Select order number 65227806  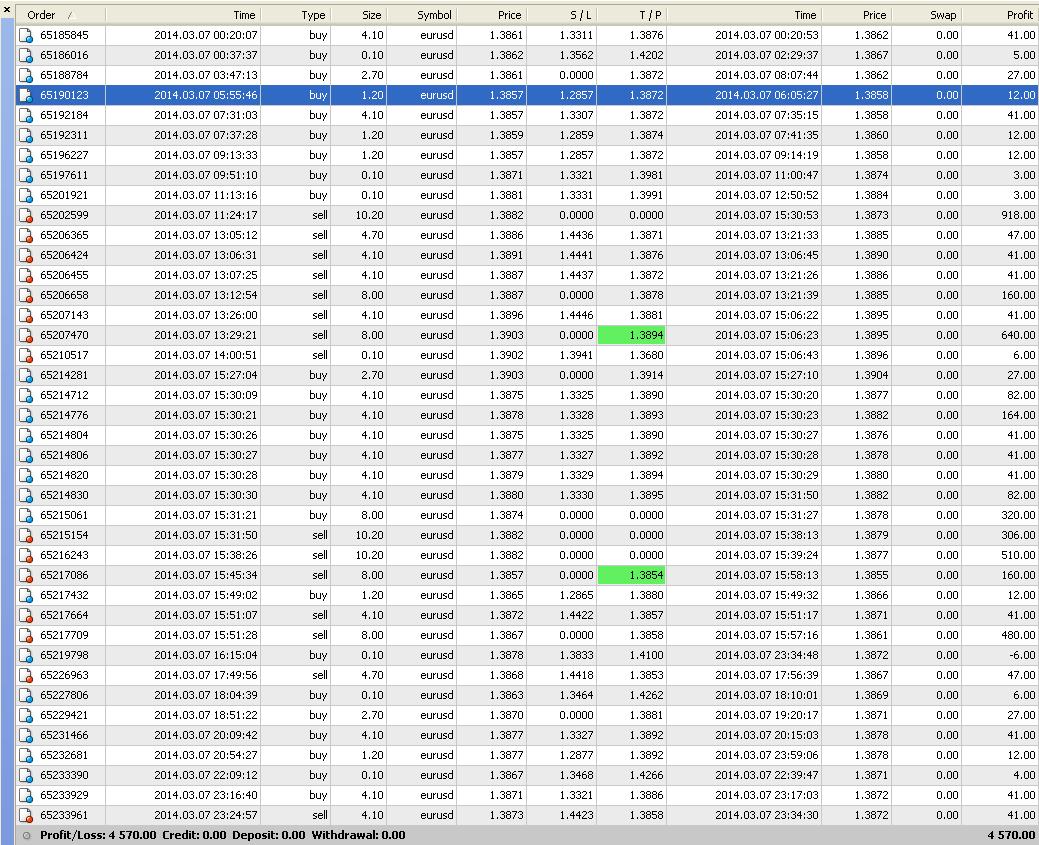[x=64, y=695]
